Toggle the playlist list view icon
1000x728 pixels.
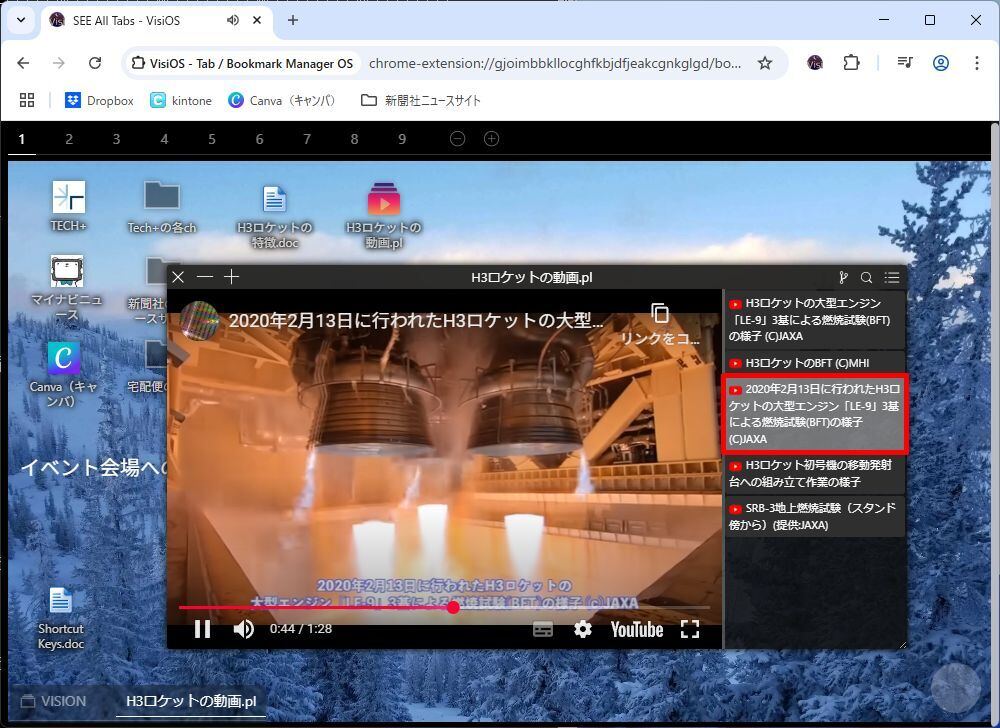pos(892,277)
